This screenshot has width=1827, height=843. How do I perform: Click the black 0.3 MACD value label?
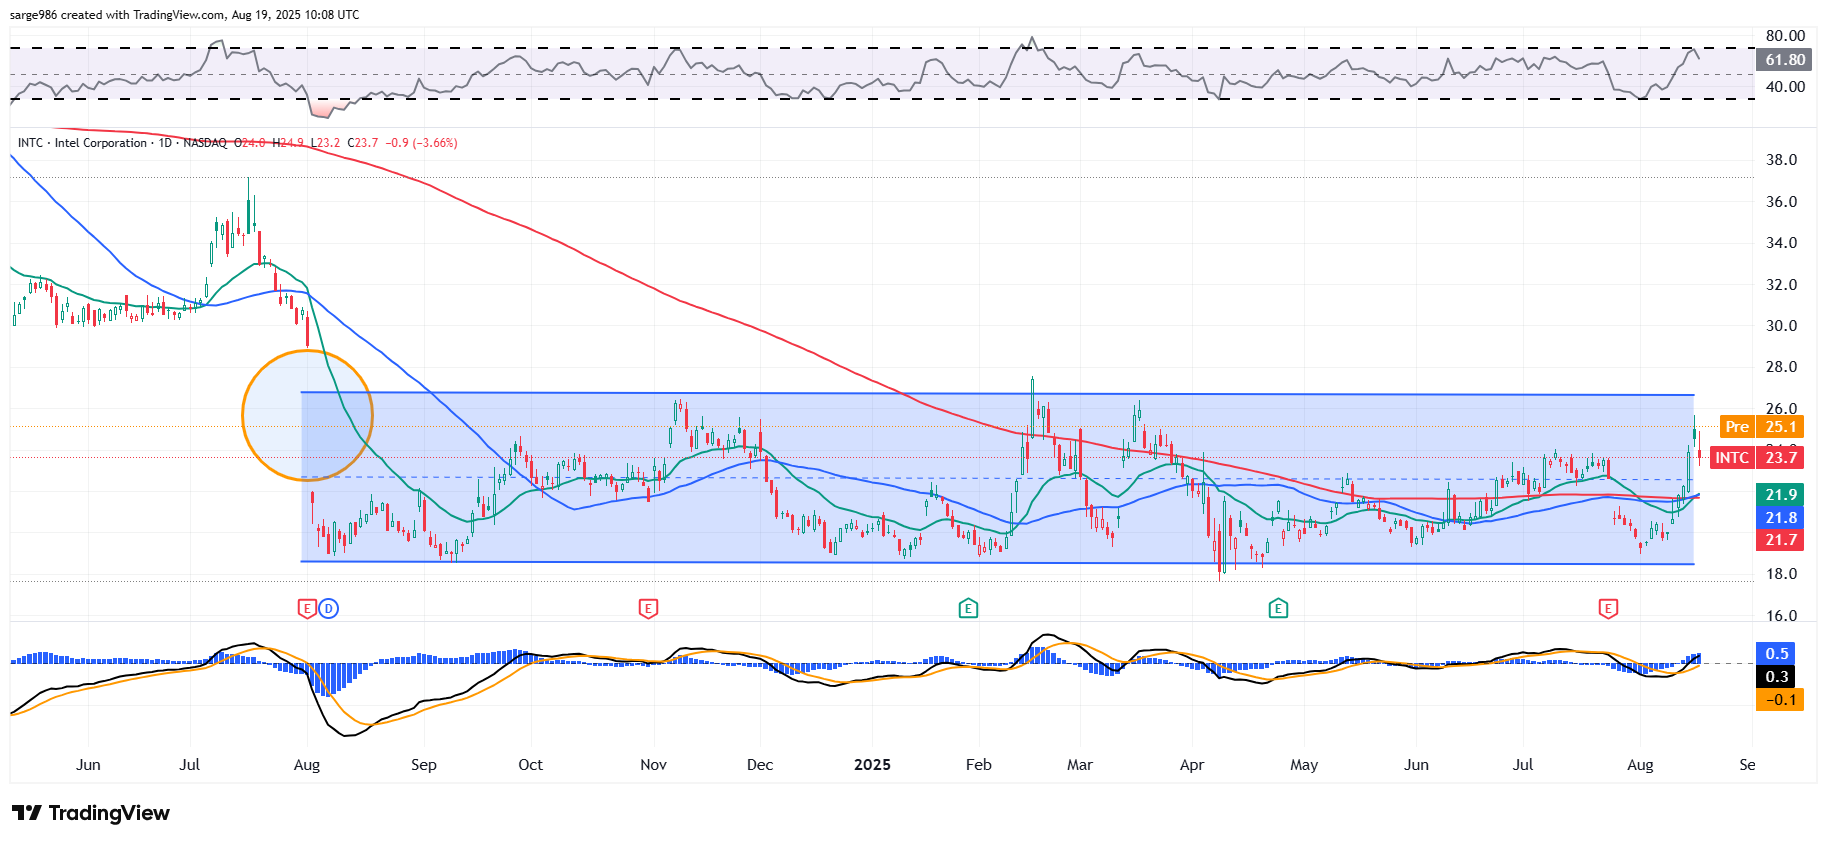click(1776, 677)
